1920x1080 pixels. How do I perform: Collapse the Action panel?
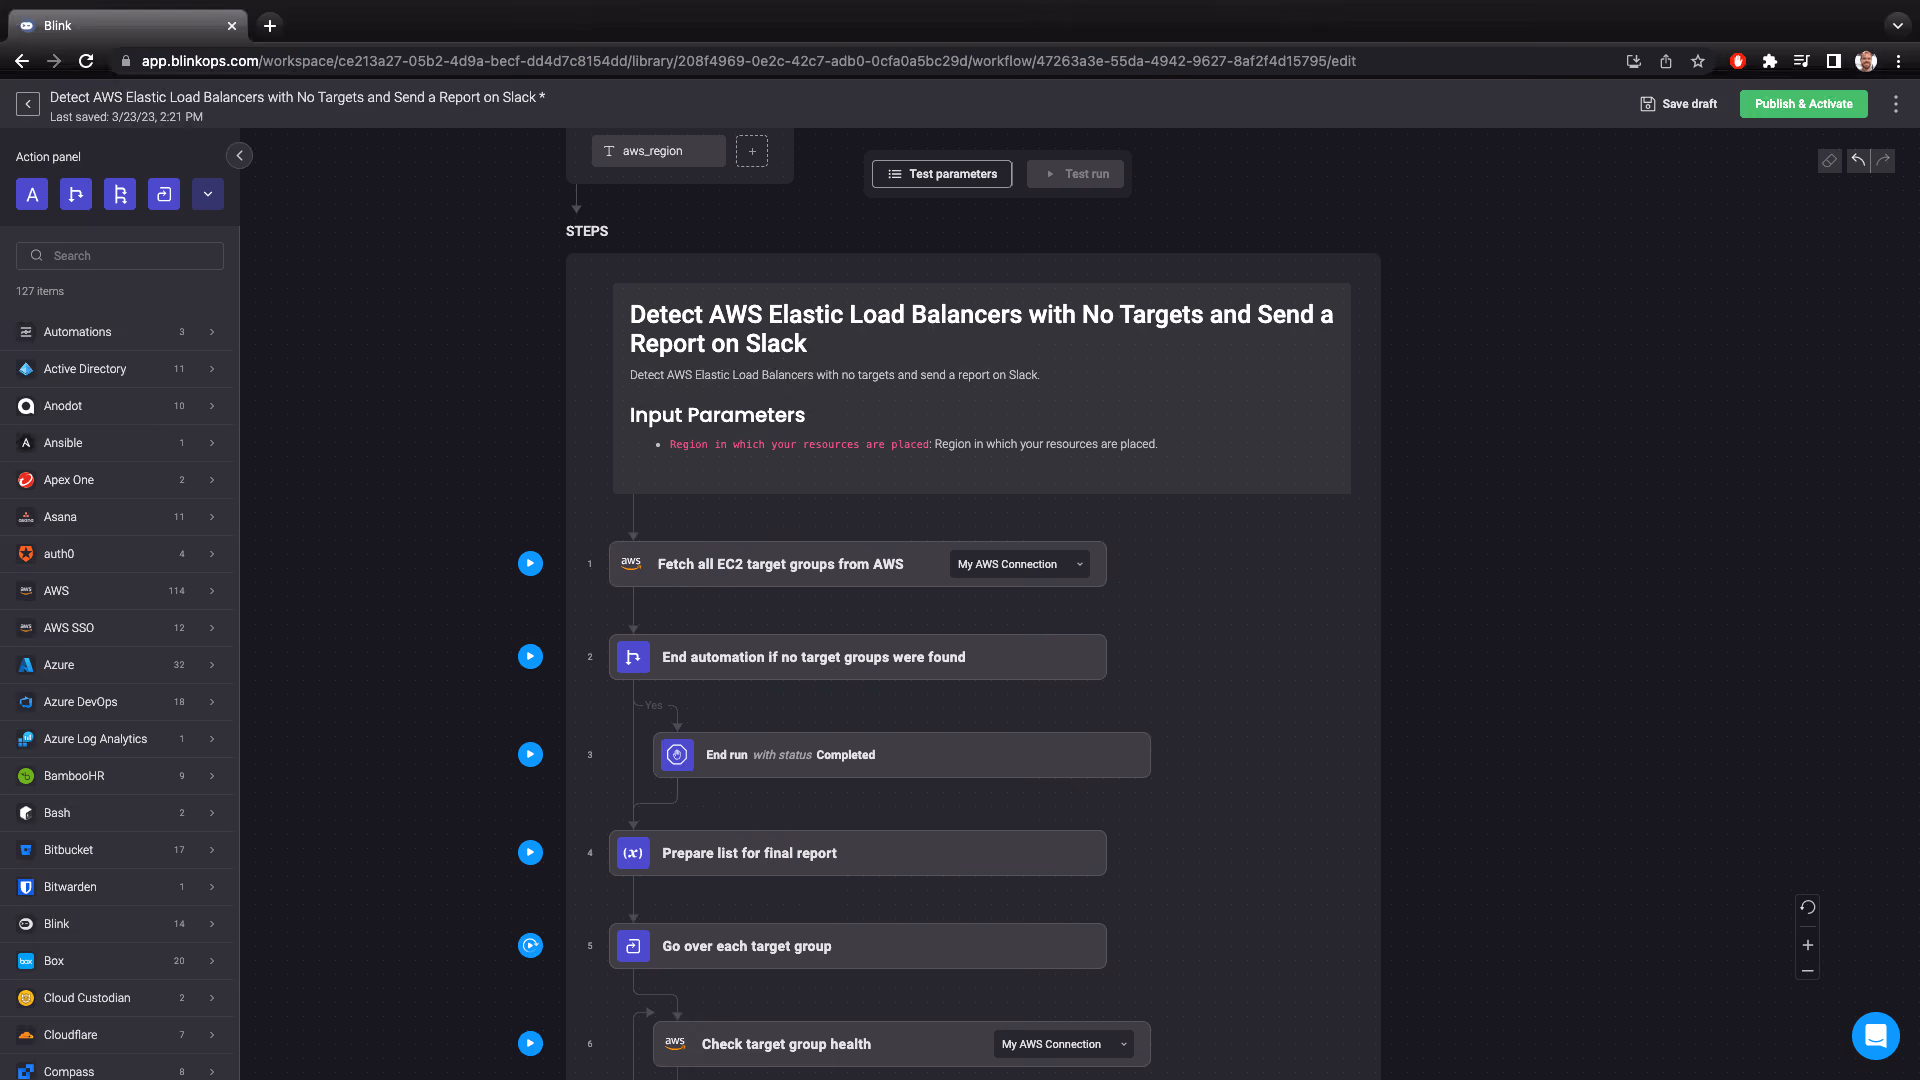click(x=239, y=156)
